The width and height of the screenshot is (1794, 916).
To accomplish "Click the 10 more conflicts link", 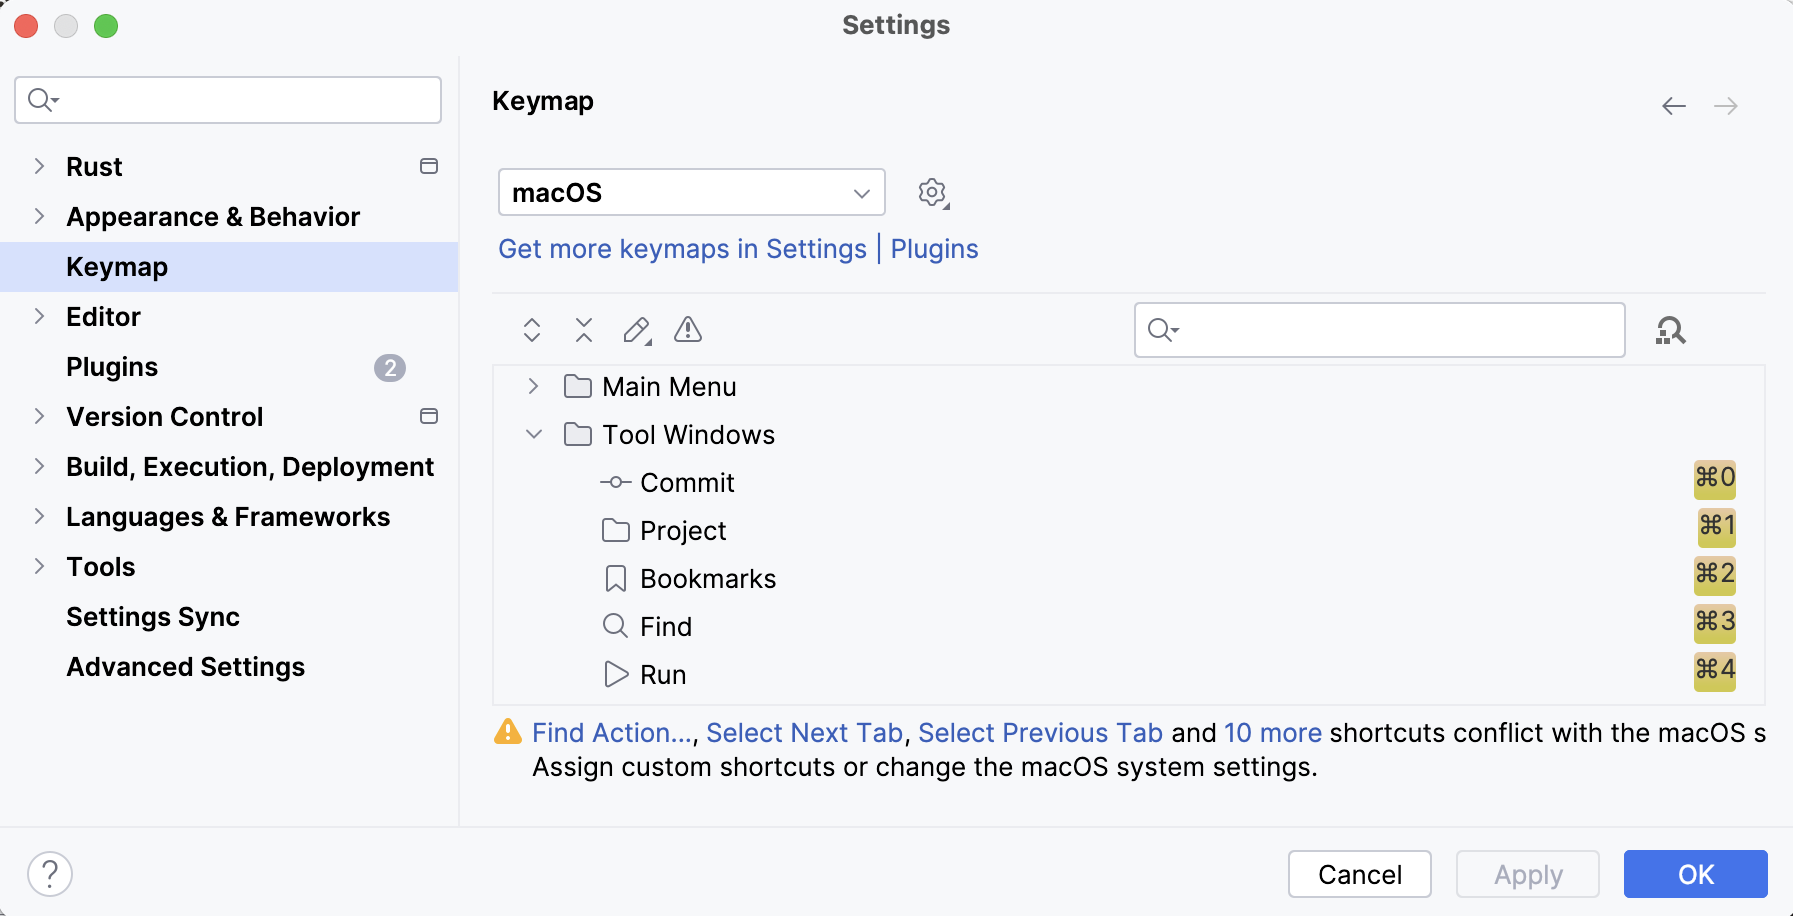I will coord(1272,732).
